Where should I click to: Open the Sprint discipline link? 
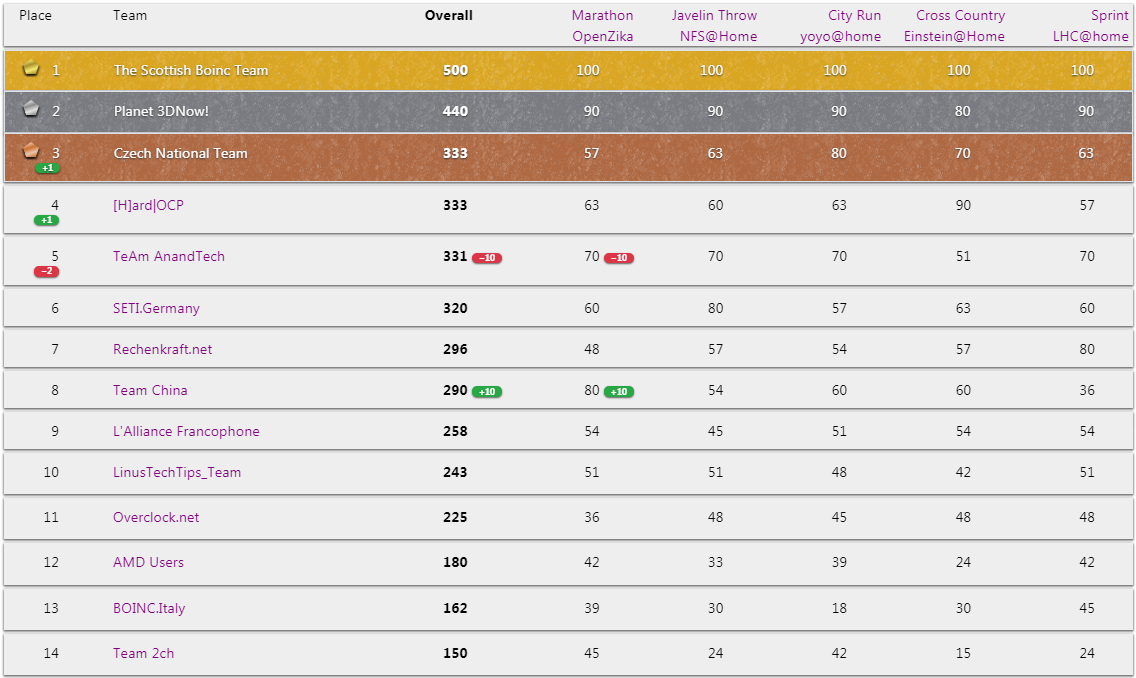tap(1110, 15)
